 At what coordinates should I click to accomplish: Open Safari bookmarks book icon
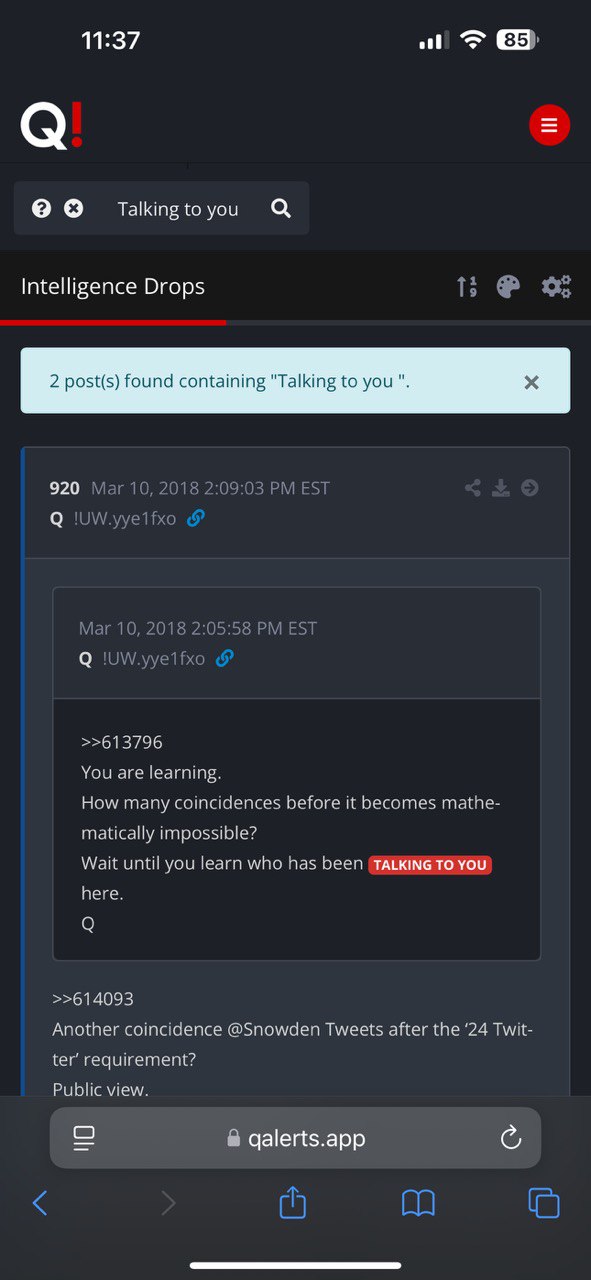click(418, 1203)
